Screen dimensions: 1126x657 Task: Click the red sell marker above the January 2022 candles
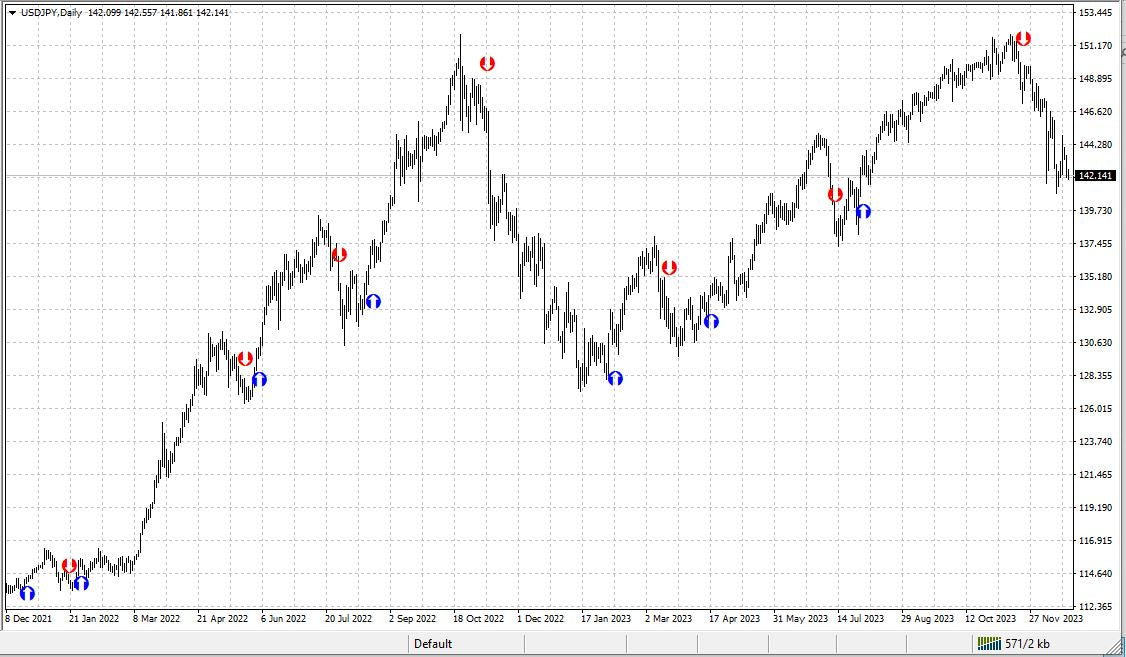pos(69,565)
